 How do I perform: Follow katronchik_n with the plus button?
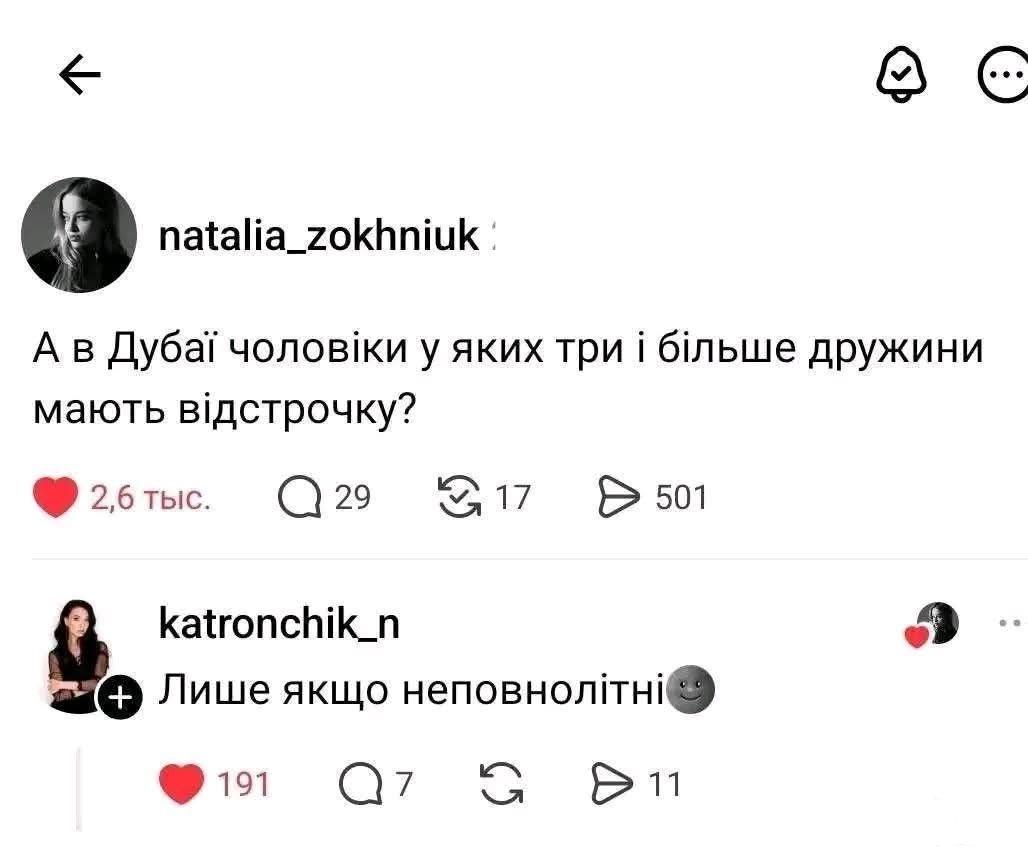pyautogui.click(x=118, y=699)
